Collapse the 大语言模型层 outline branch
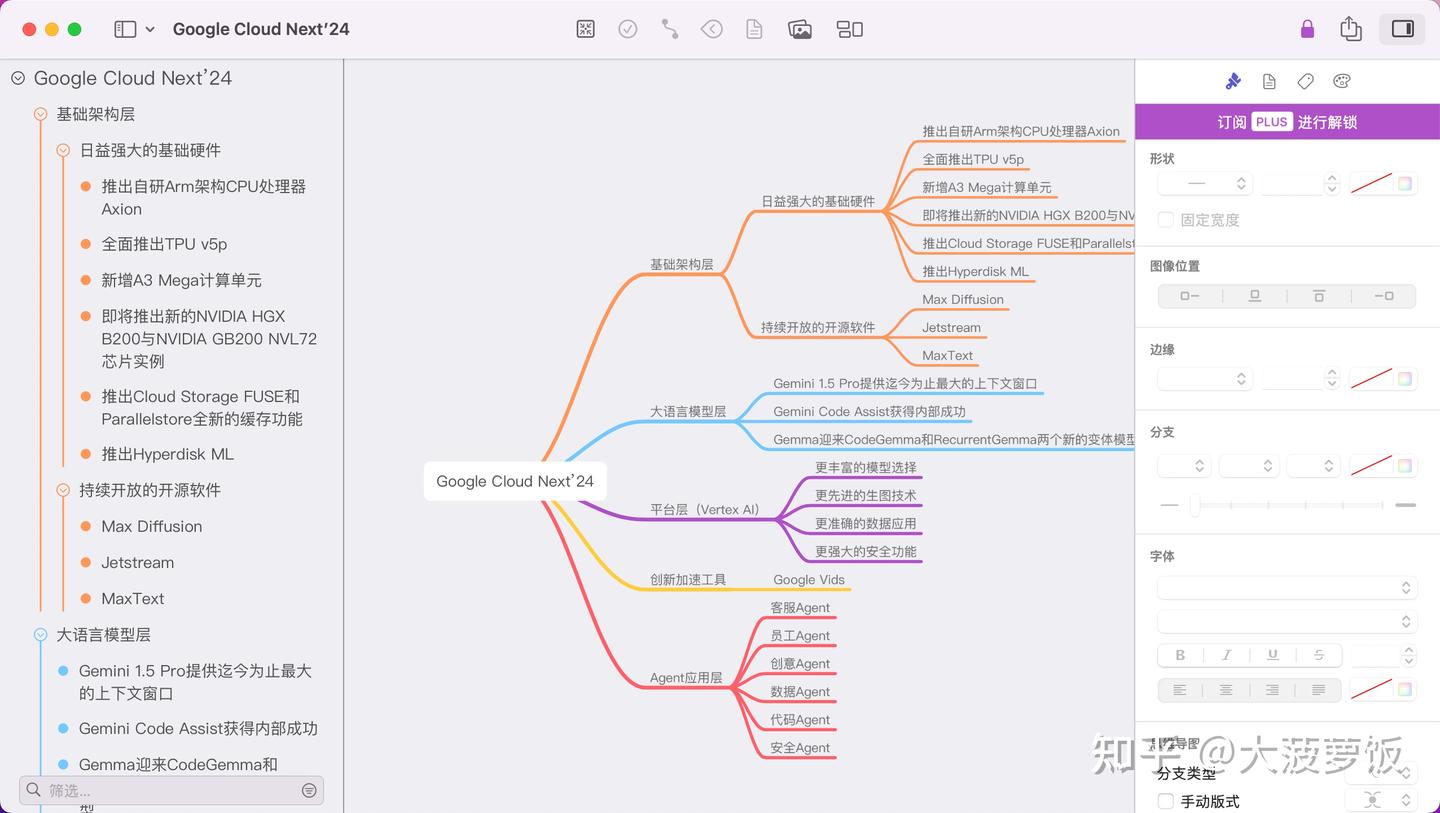1440x813 pixels. pos(39,634)
